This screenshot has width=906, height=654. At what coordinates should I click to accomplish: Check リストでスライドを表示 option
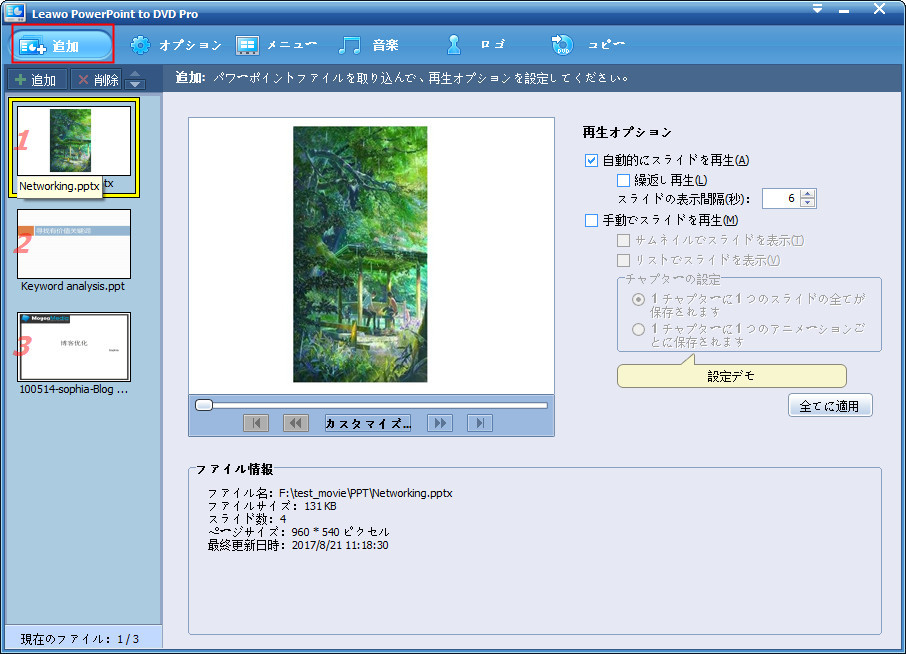pyautogui.click(x=623, y=260)
